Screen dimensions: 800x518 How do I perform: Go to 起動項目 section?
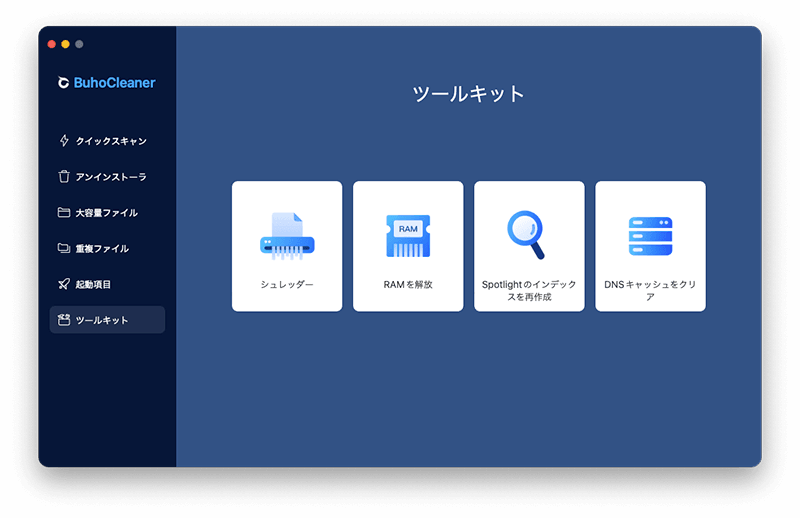[x=107, y=284]
